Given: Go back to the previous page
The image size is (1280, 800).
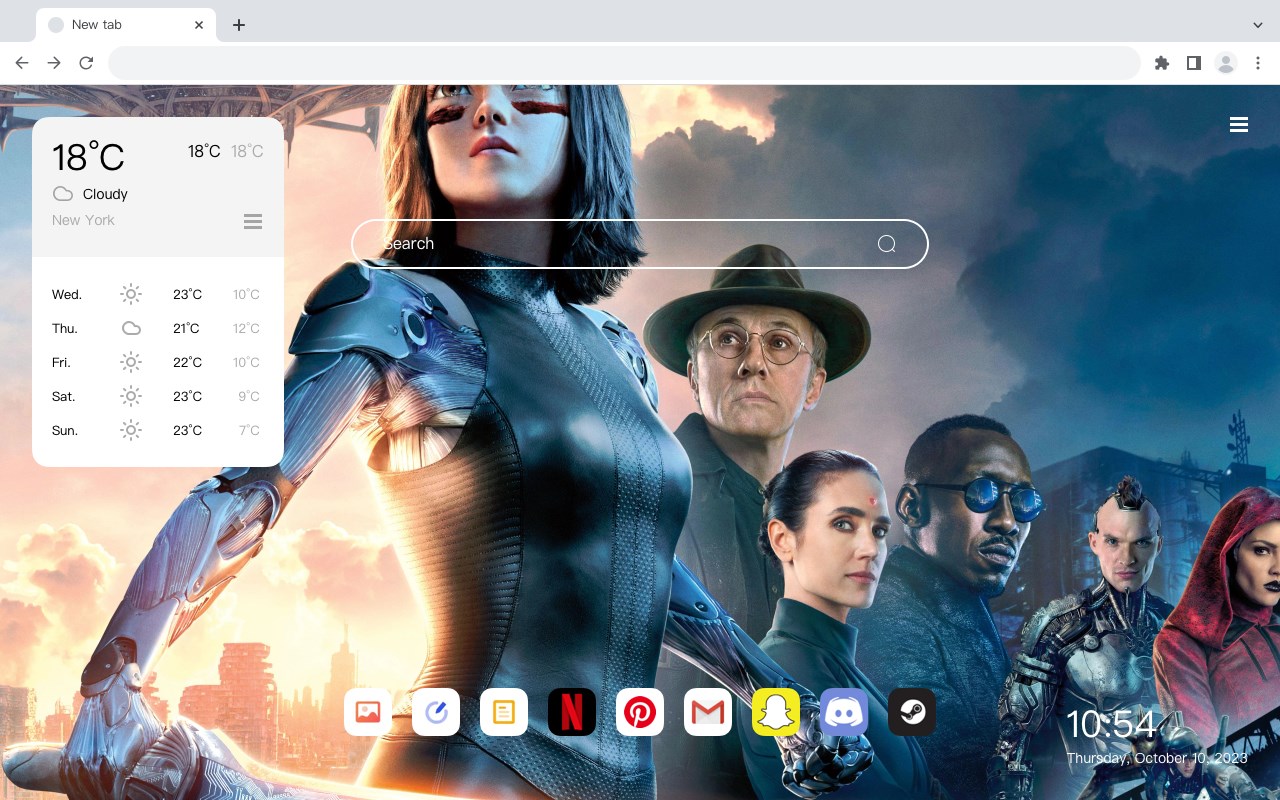Looking at the screenshot, I should [x=22, y=63].
